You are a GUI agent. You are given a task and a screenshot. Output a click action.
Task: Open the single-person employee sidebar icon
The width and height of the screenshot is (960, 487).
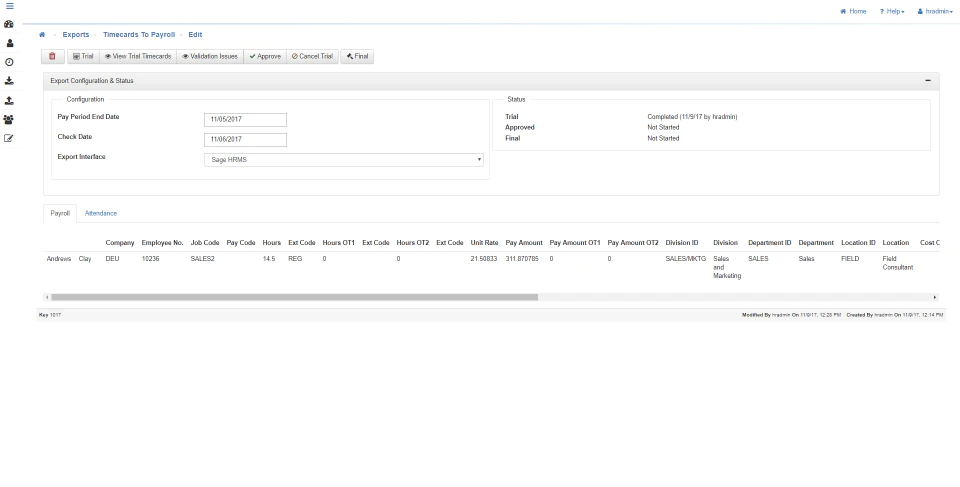click(x=9, y=43)
